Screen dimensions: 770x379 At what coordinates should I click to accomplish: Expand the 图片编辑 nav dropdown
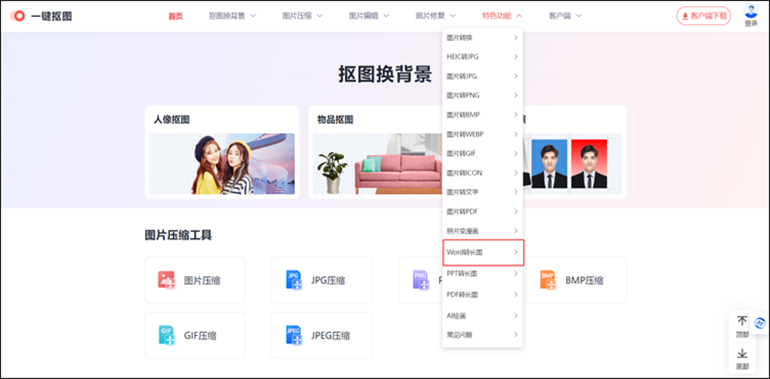369,16
